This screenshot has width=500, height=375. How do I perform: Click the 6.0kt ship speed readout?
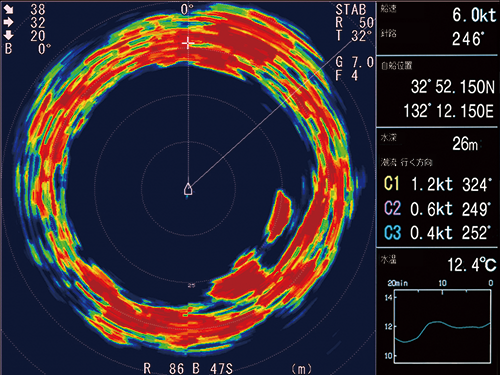(474, 15)
